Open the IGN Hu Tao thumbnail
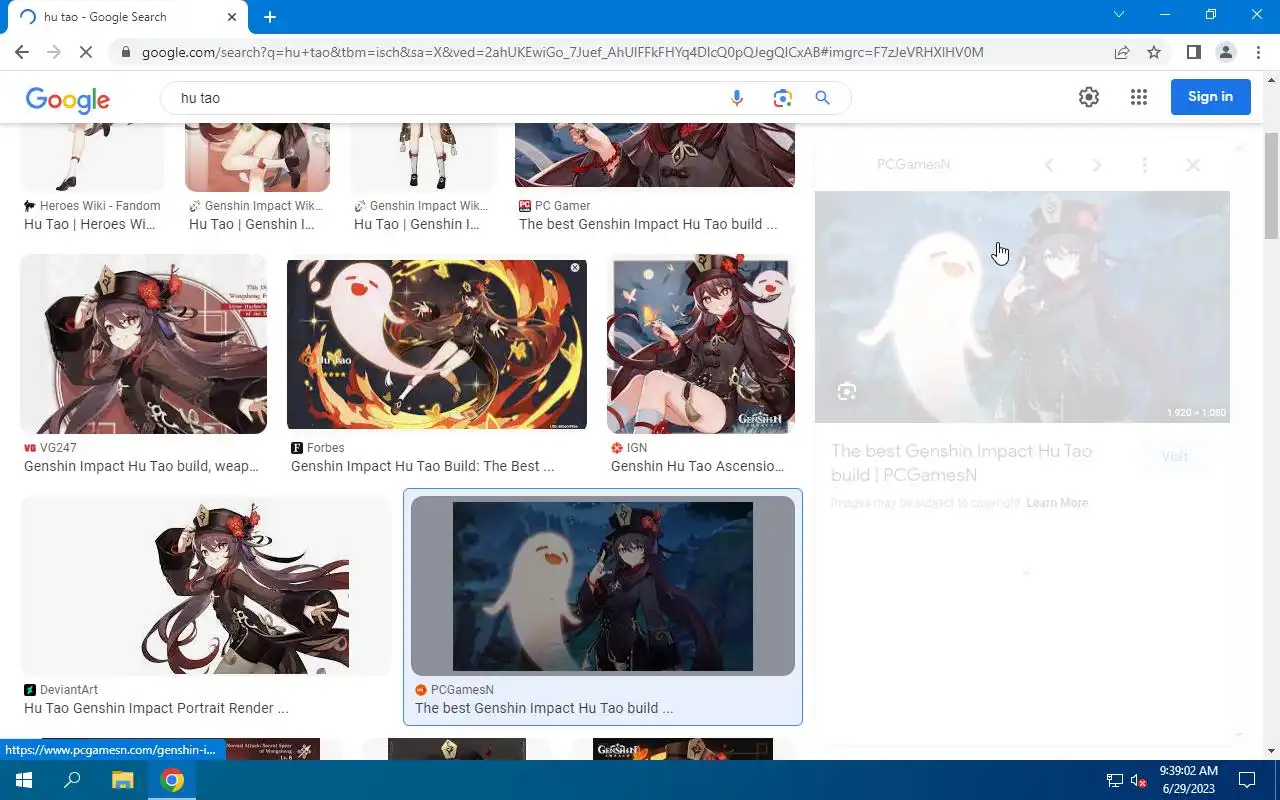 coord(701,344)
